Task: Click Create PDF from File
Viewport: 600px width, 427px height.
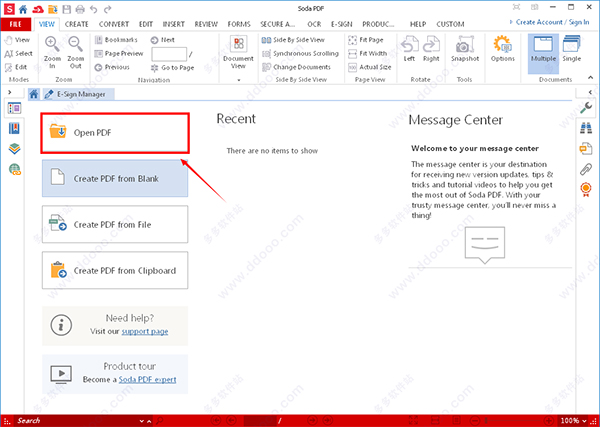Action: tap(115, 224)
